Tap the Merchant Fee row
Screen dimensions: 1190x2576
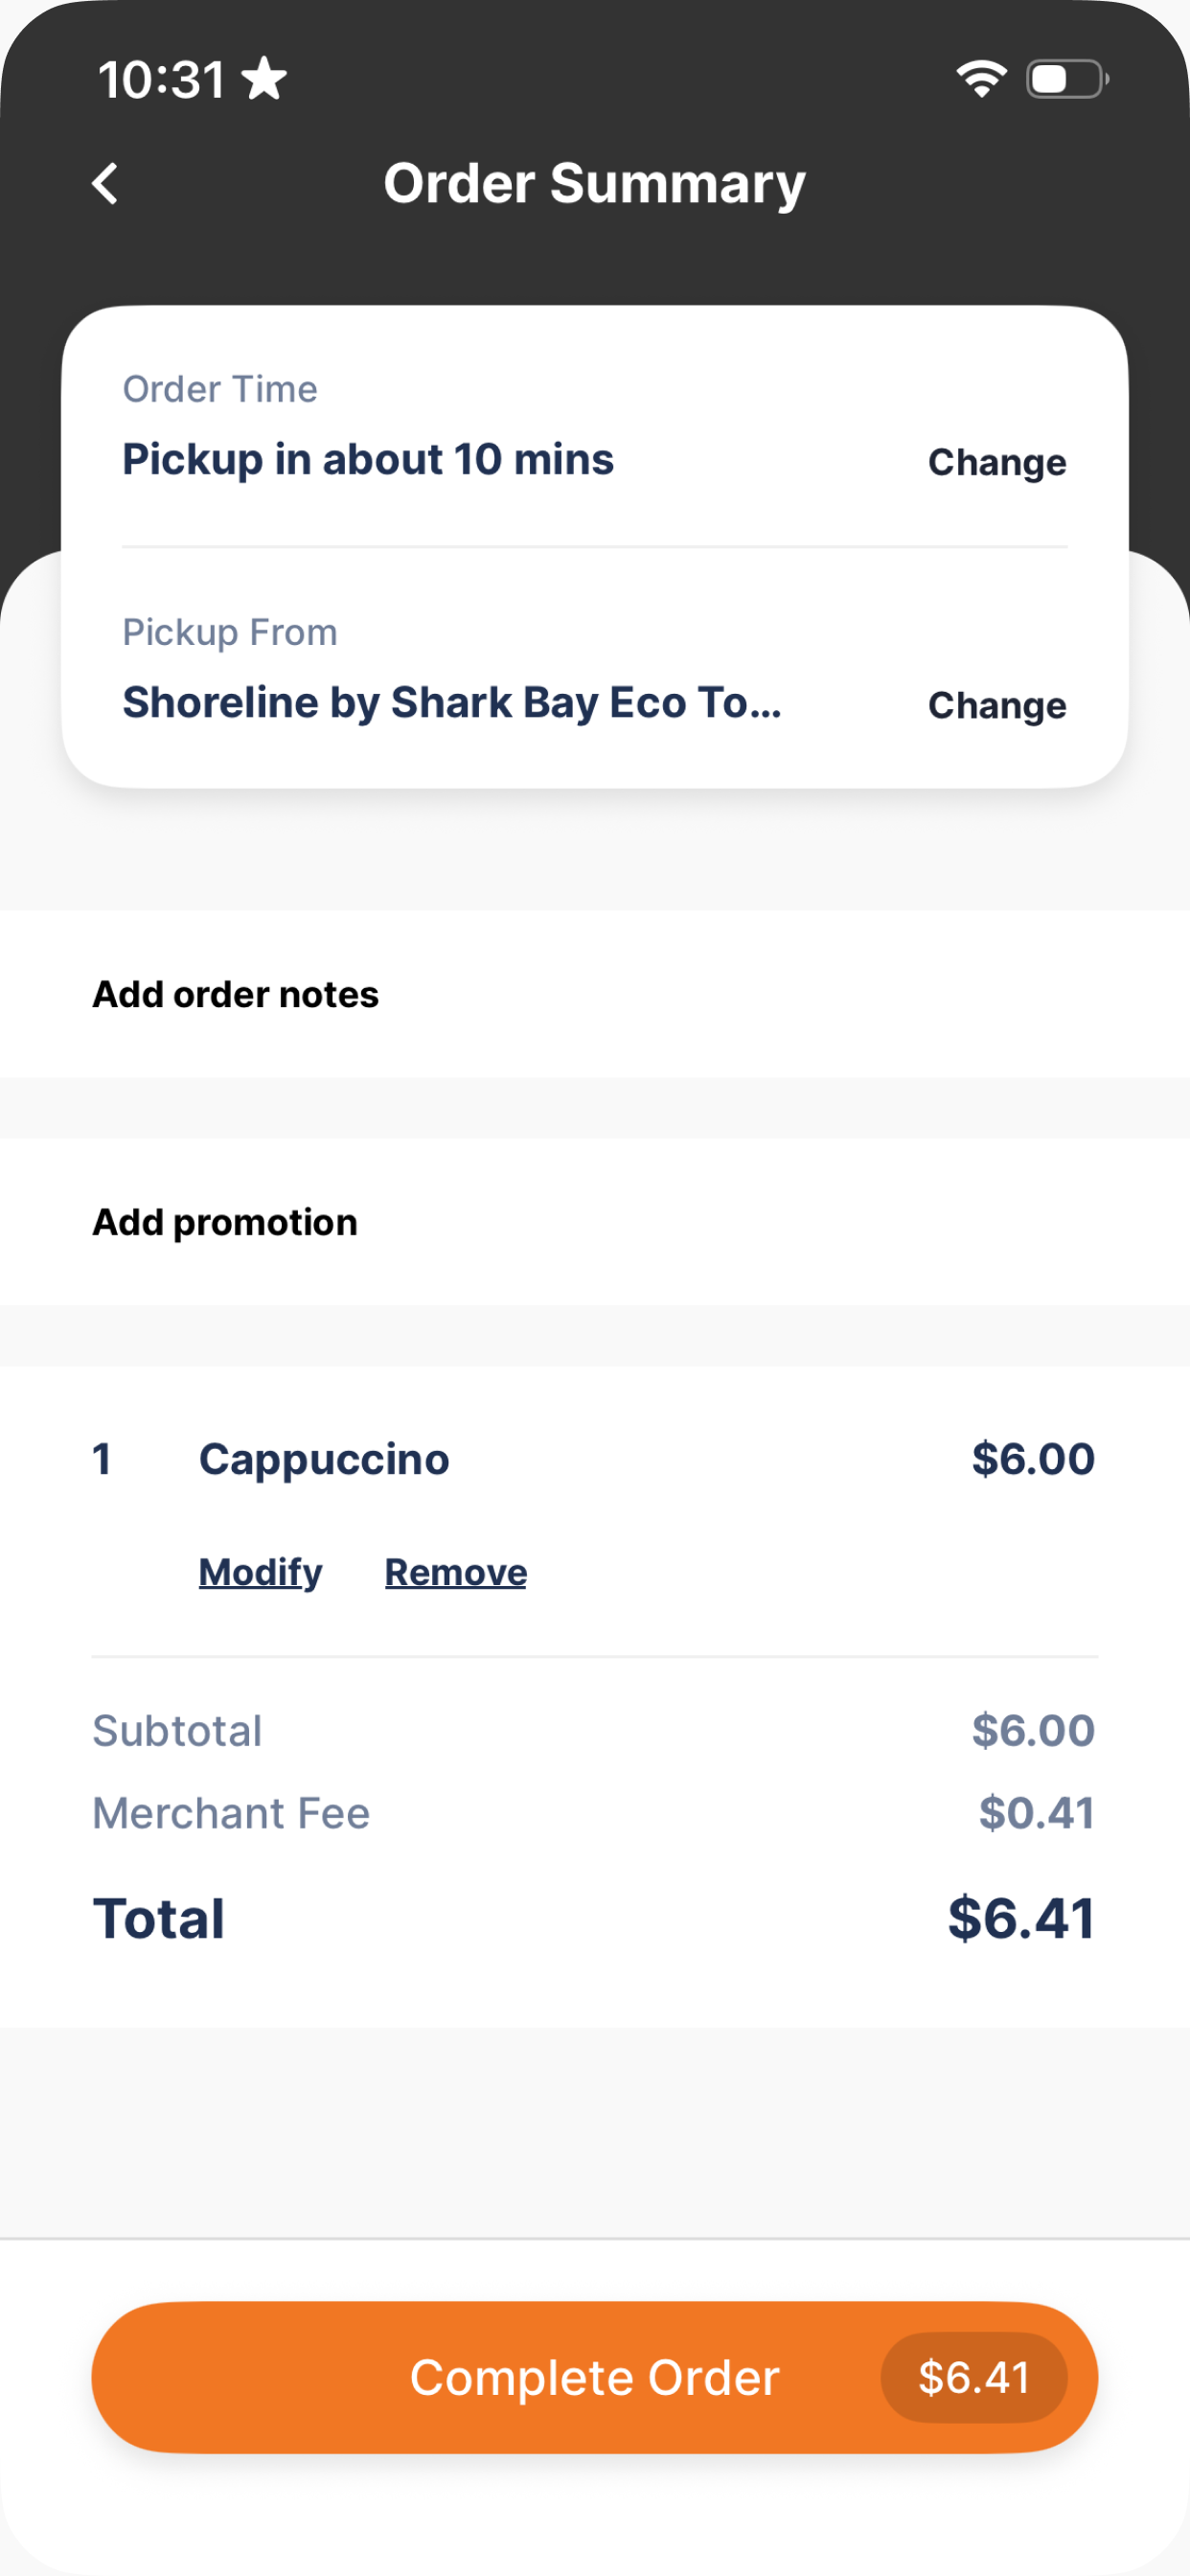(595, 1813)
